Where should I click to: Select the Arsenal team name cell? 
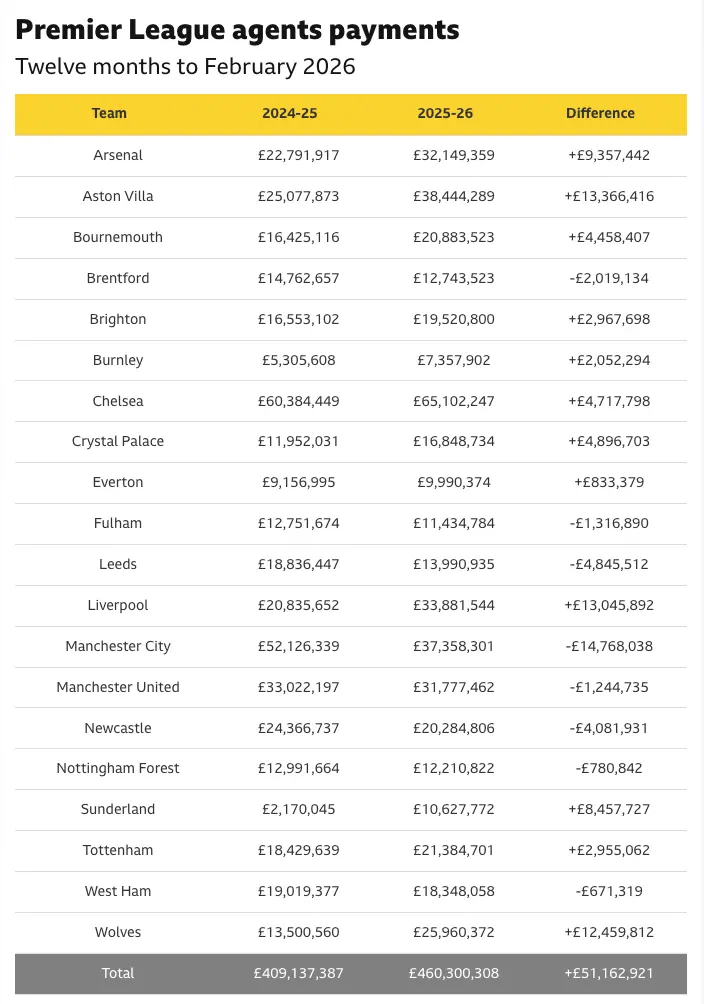point(118,155)
